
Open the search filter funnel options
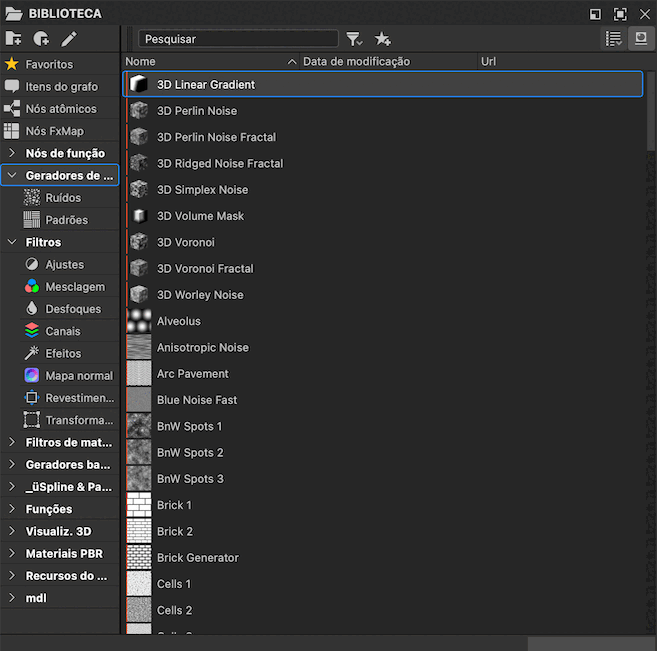[x=355, y=39]
